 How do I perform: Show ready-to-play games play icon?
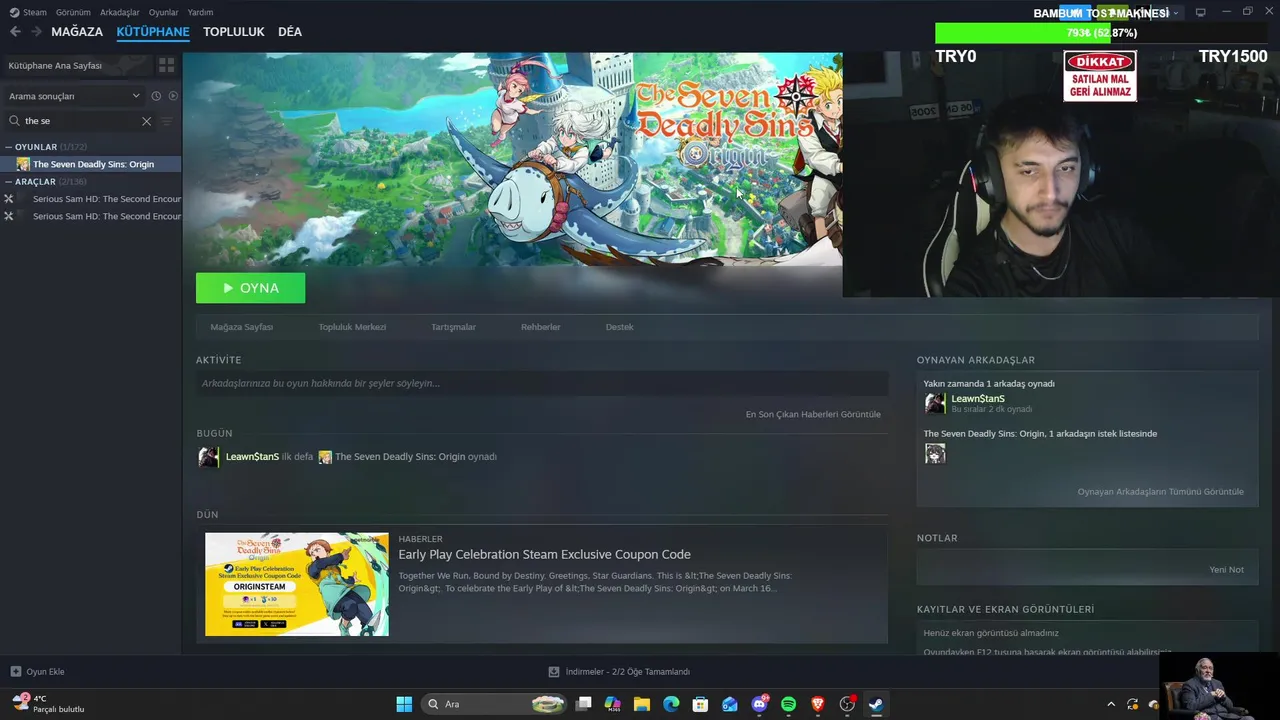pos(173,96)
